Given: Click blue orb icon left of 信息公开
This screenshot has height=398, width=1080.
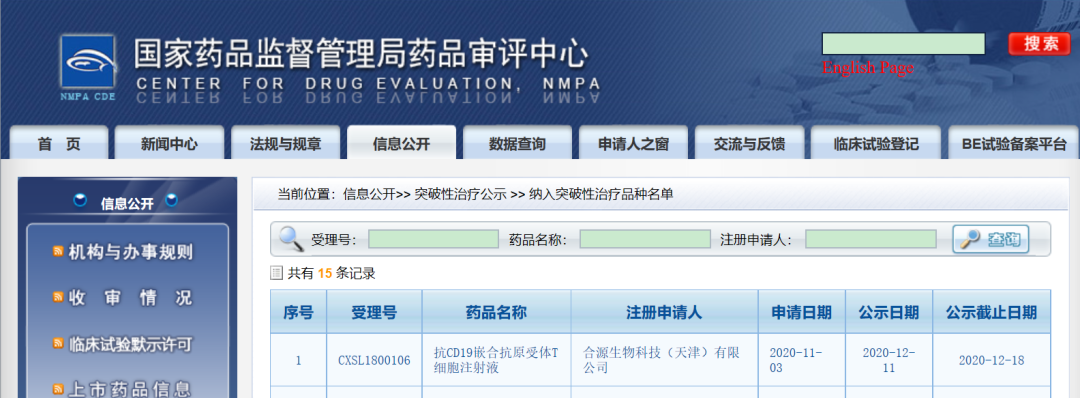Looking at the screenshot, I should [81, 200].
